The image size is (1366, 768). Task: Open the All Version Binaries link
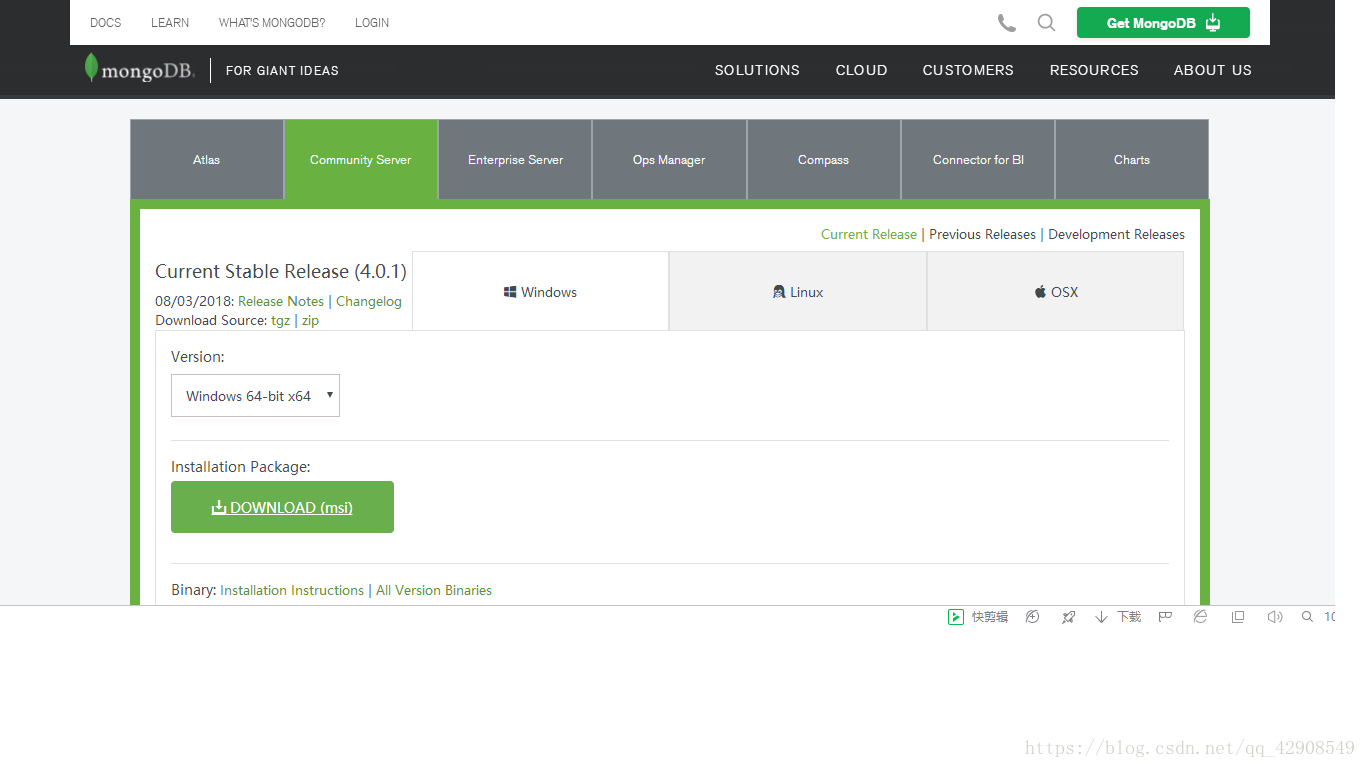[434, 590]
